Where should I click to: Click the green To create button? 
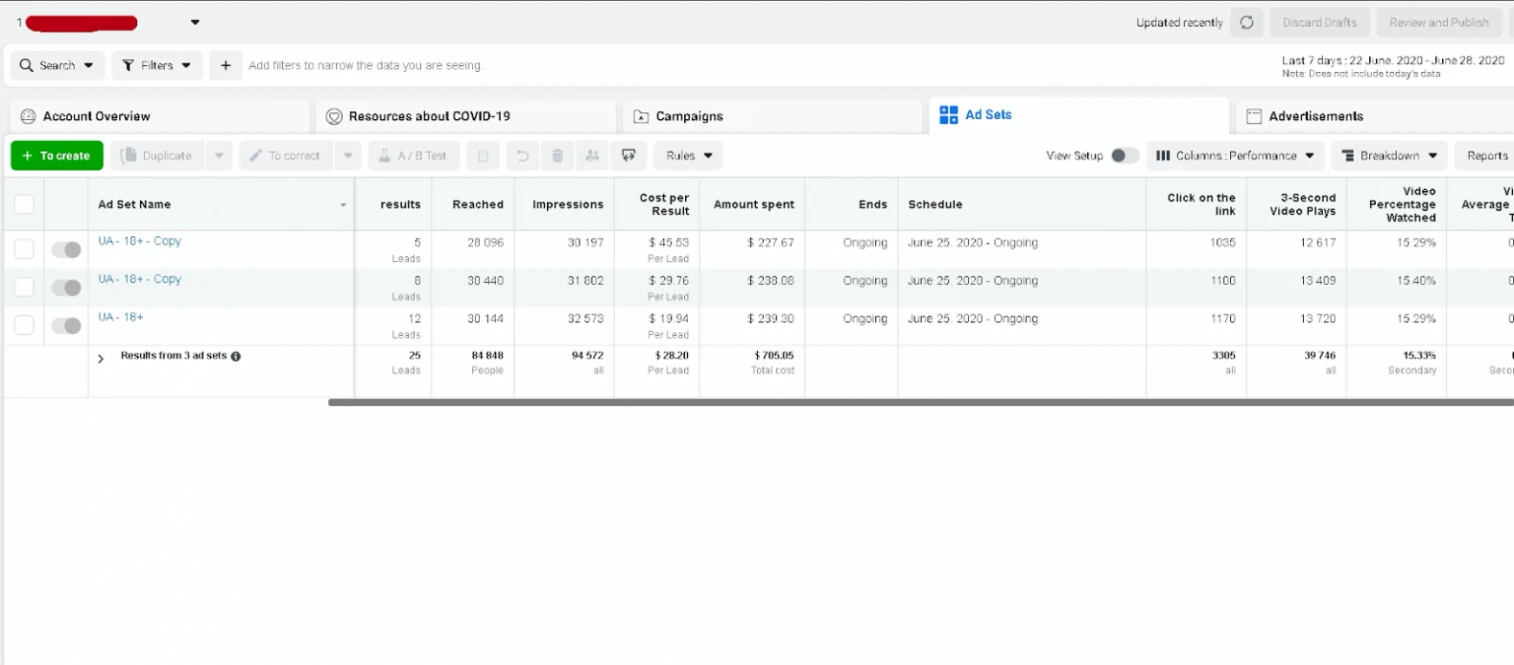(x=57, y=156)
